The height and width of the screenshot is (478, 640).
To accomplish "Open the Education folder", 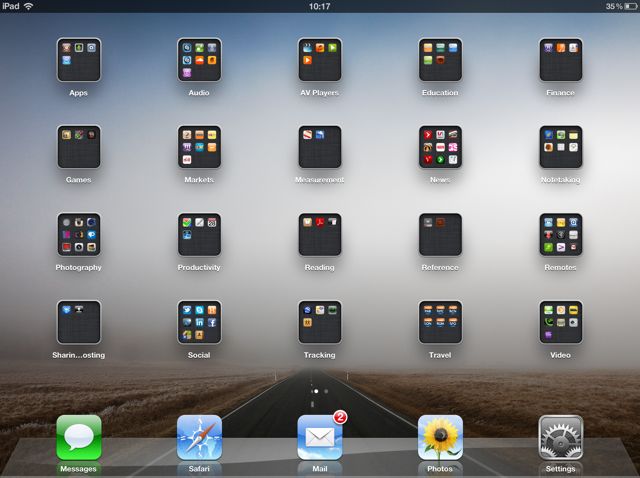I will 440,60.
